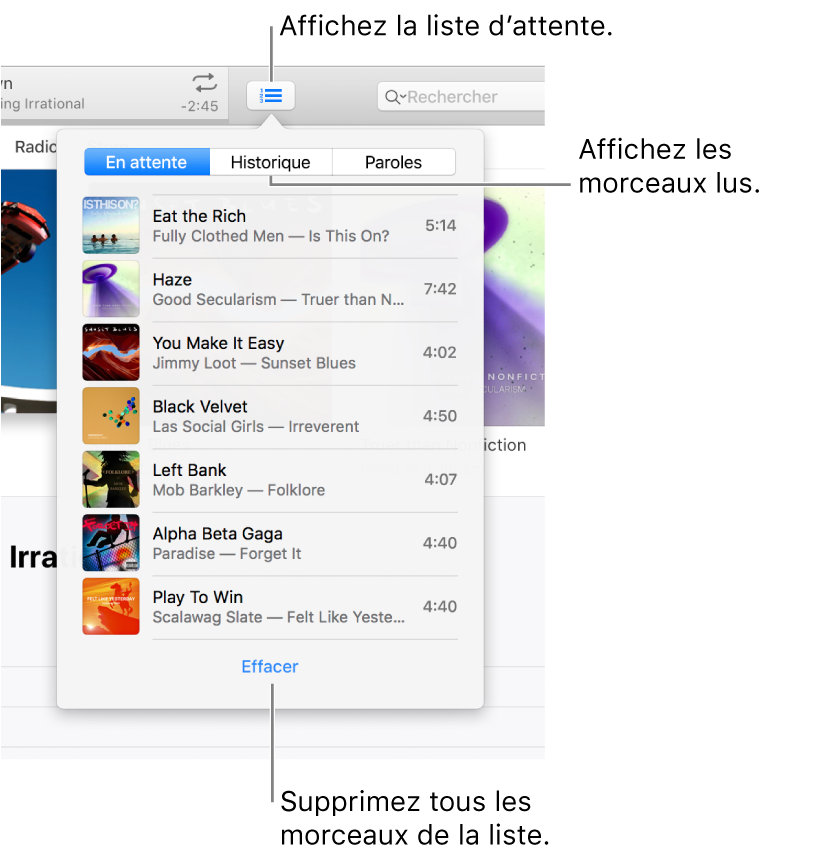Viewport: 825px width, 857px height.
Task: Click the 5:14 duration of Eat the Rich
Action: point(441,225)
